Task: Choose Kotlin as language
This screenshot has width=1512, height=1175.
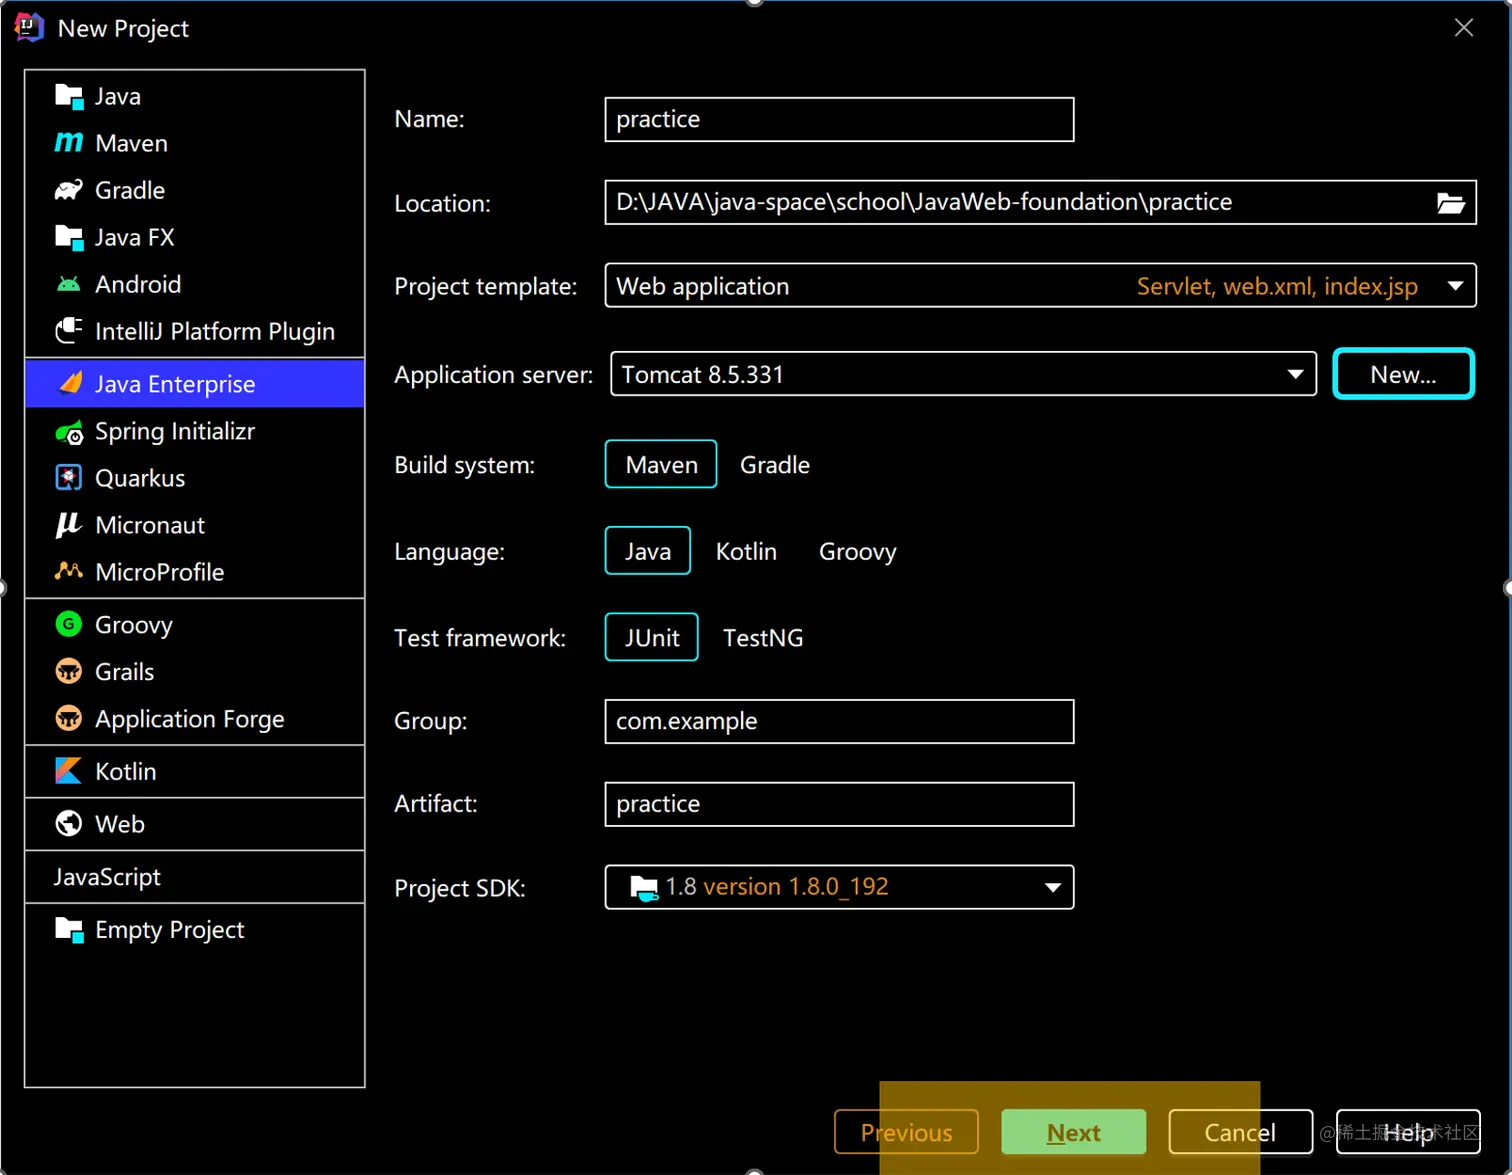Action: tap(746, 552)
